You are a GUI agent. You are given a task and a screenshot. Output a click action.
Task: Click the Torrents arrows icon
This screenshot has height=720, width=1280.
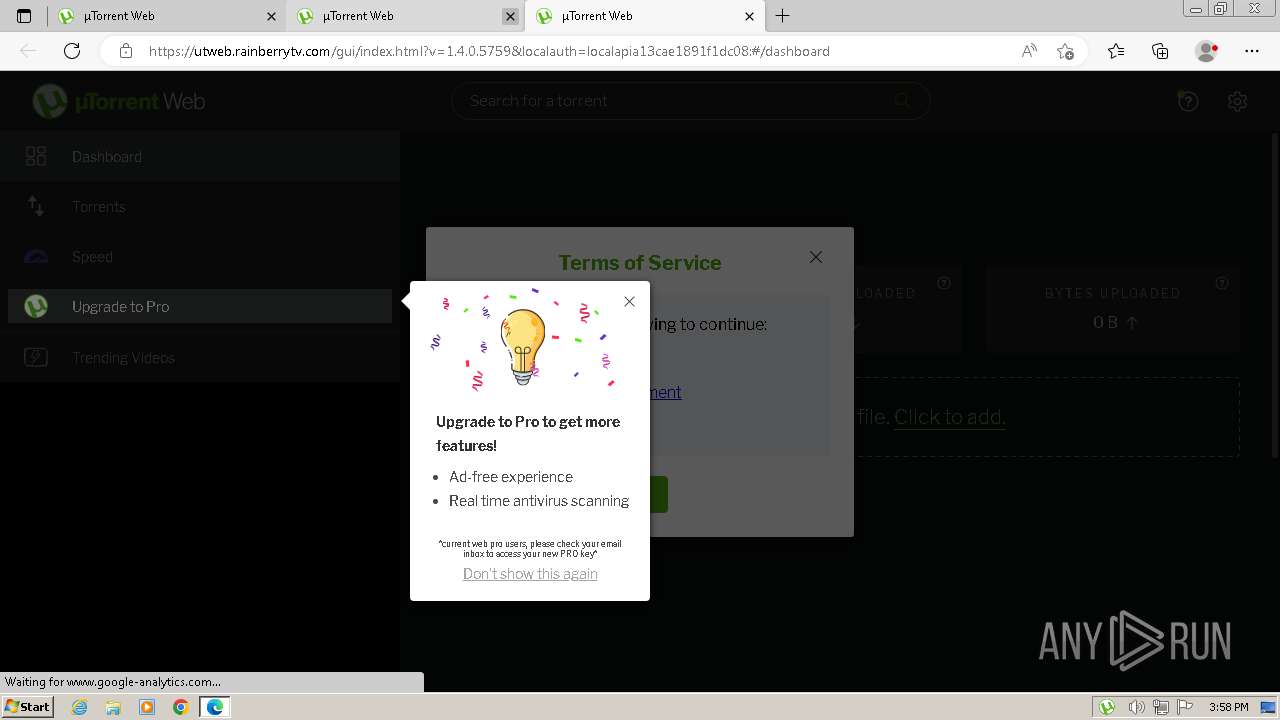tap(36, 206)
